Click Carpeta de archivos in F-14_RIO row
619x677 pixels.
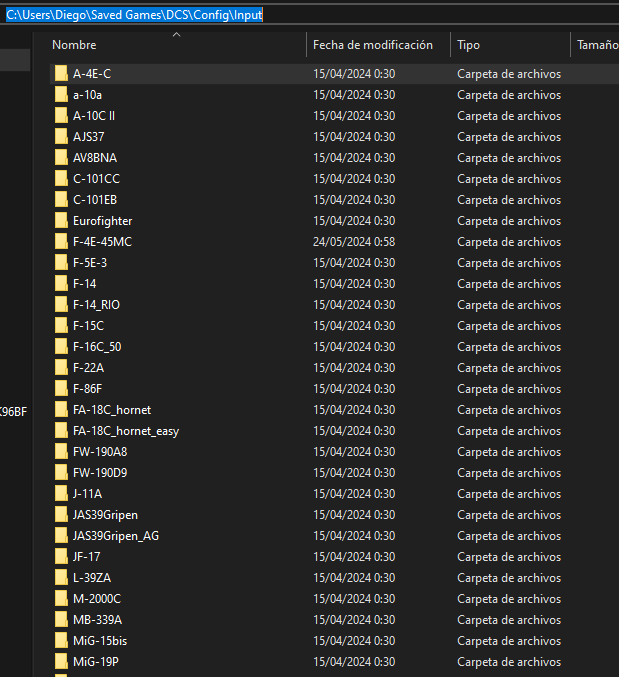pos(509,305)
